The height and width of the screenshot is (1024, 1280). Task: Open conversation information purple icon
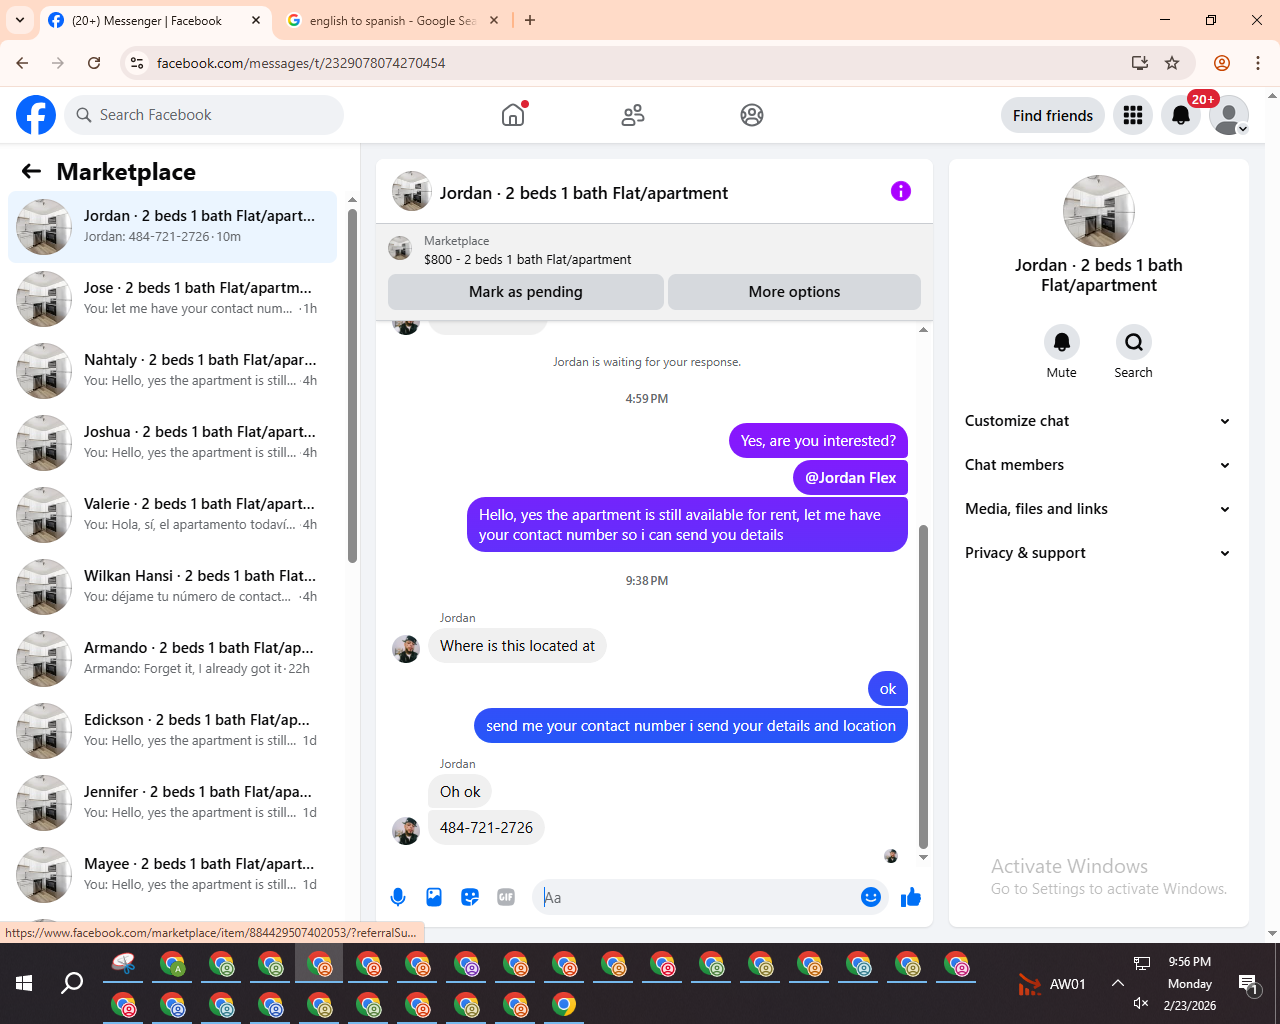click(901, 191)
